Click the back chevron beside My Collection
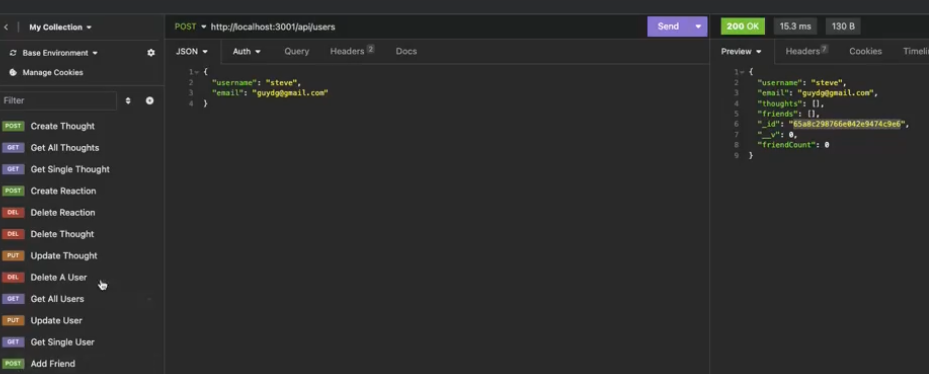929x374 pixels. click(6, 27)
